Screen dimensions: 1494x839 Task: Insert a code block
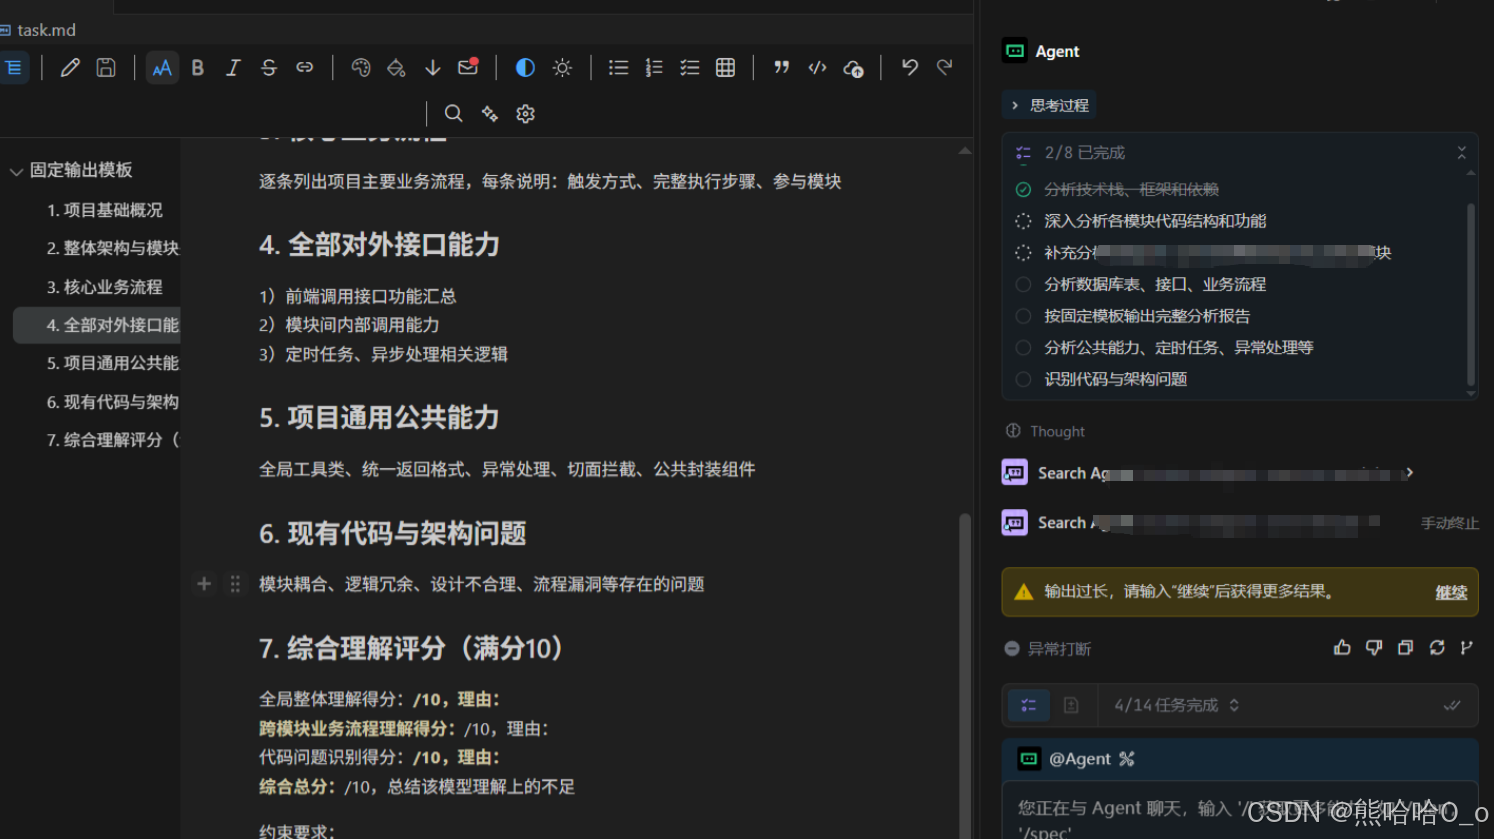[x=818, y=68]
